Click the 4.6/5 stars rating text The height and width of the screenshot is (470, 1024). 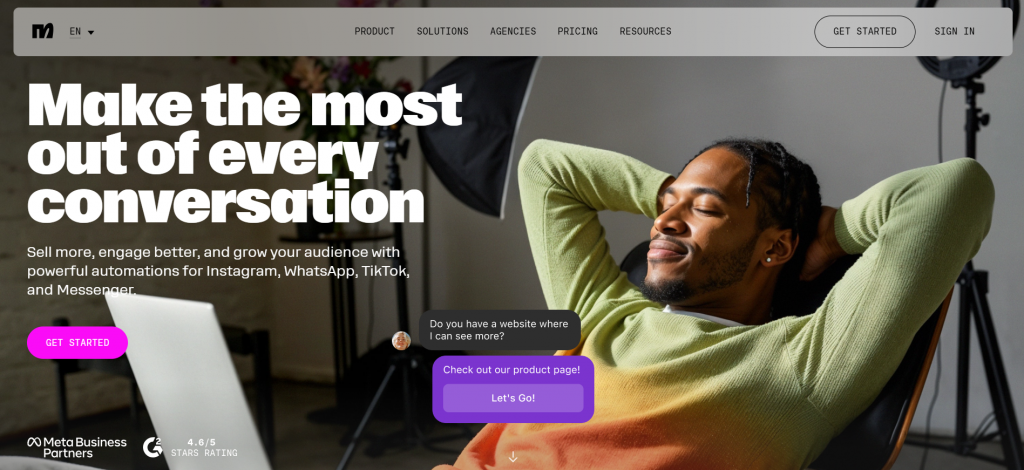click(x=204, y=447)
